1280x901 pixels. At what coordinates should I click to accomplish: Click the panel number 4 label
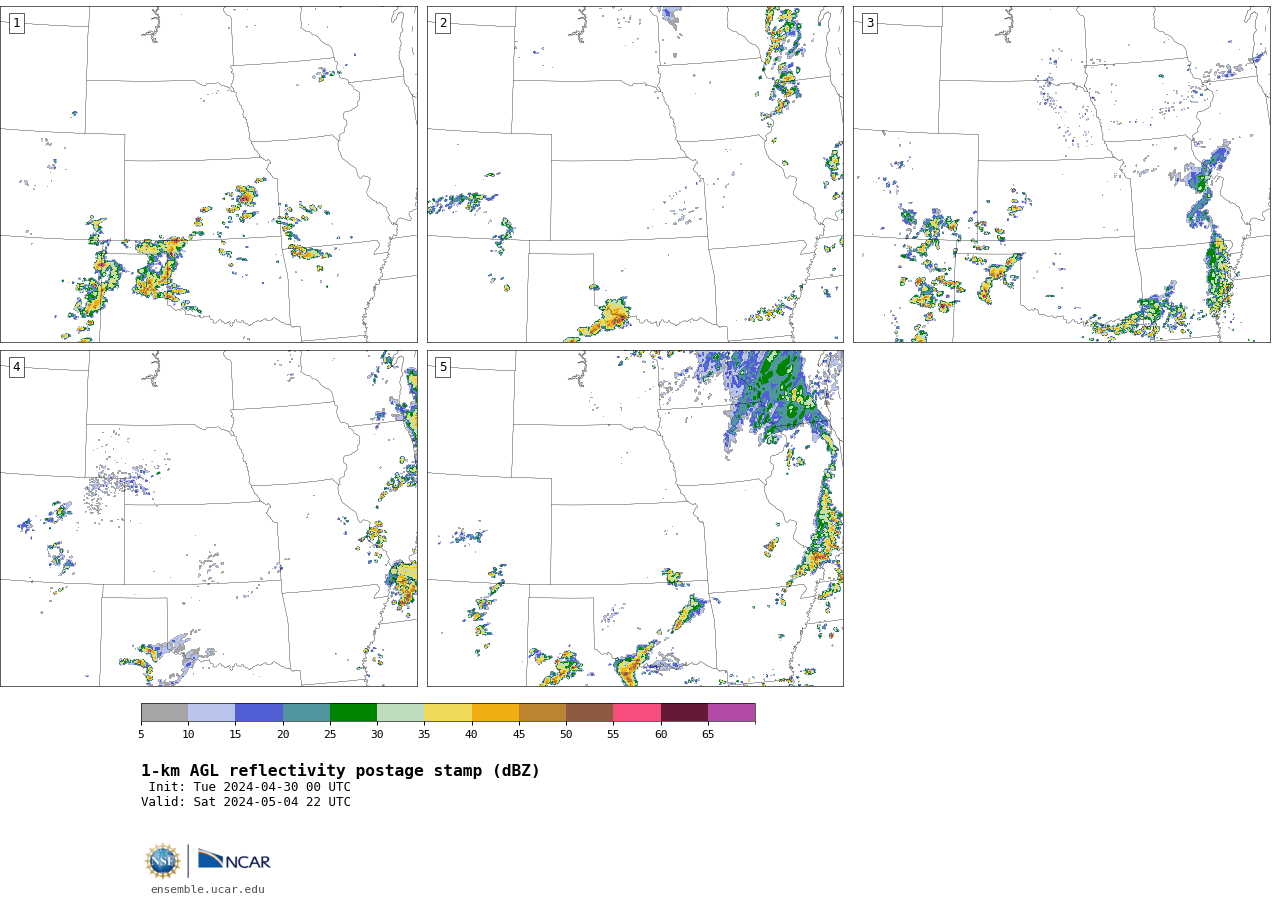tap(16, 367)
